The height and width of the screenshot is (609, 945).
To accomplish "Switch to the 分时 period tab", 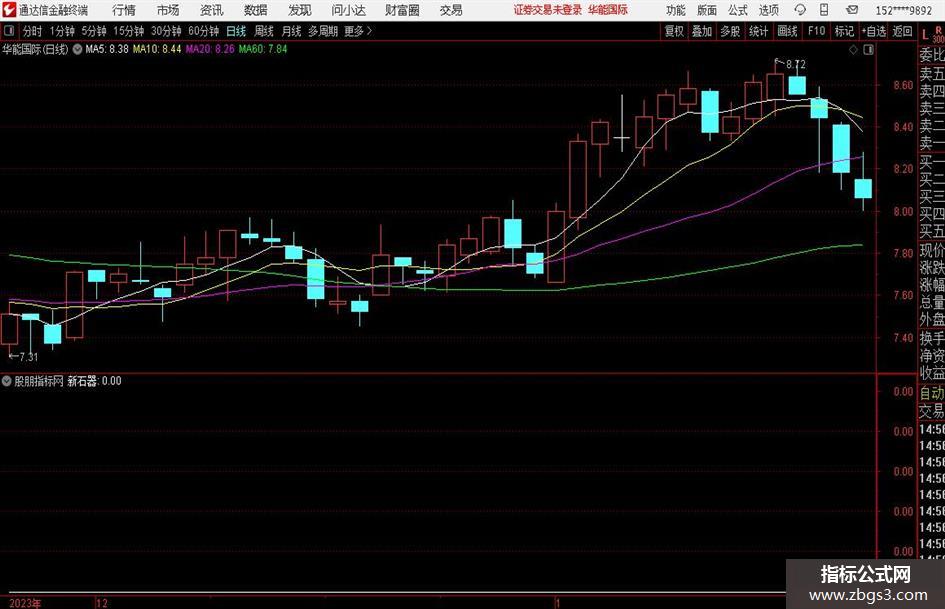I will coord(33,31).
